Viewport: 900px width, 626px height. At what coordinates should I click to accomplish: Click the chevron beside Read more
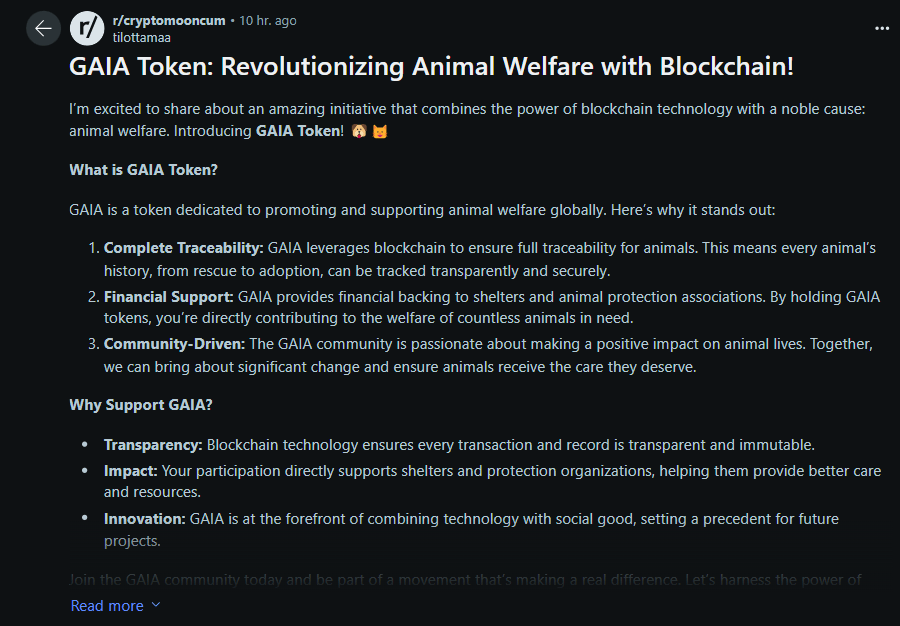coord(156,605)
